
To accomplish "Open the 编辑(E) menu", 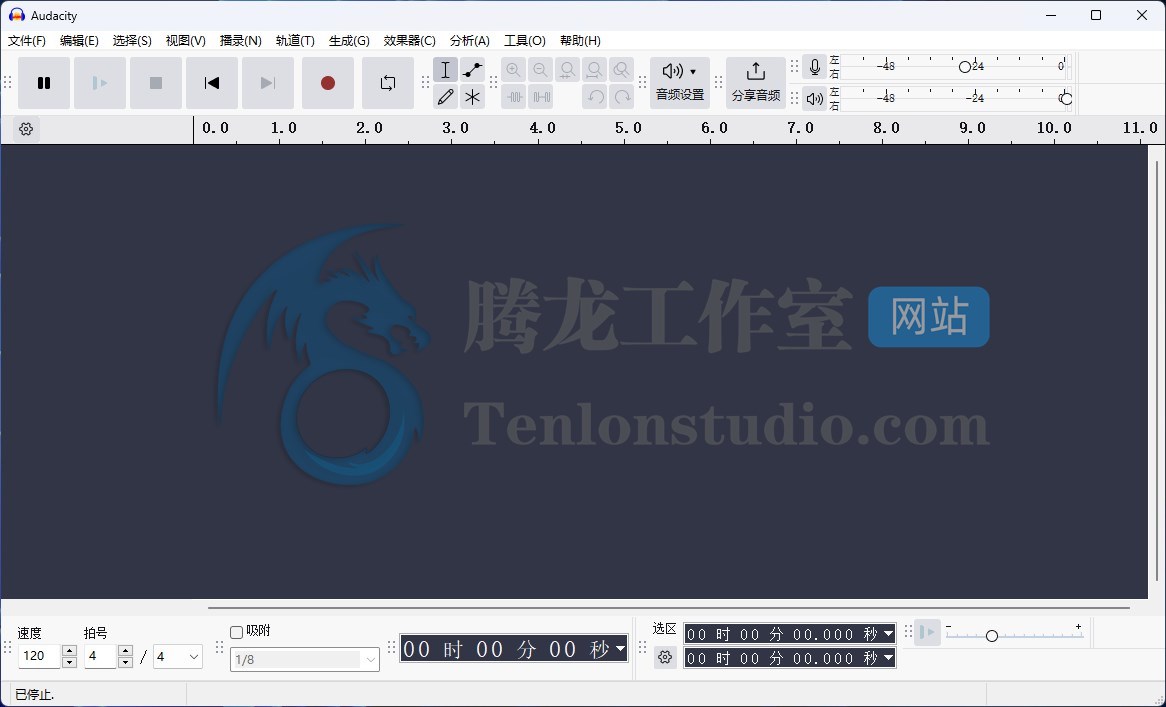I will pos(79,41).
